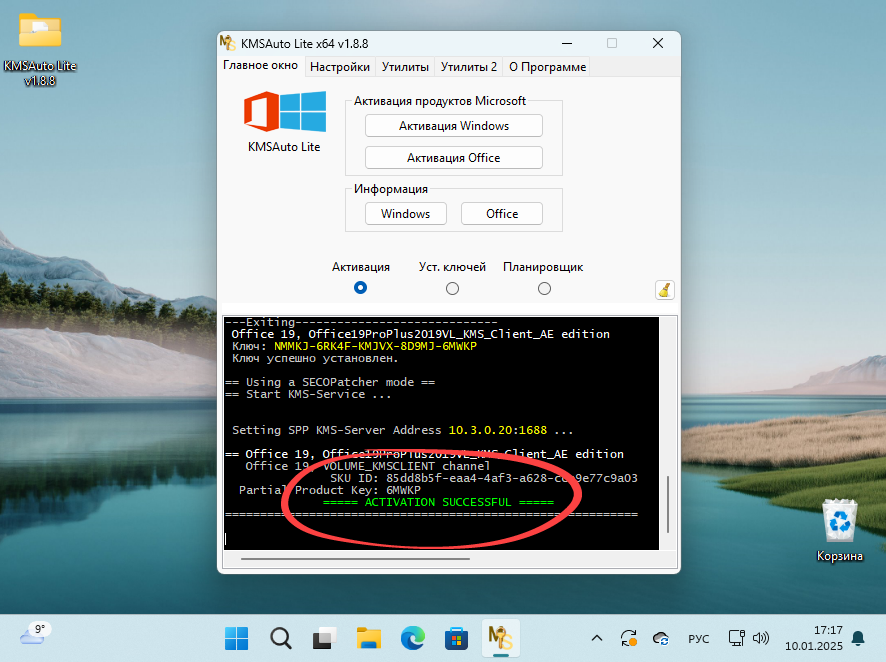
Task: Click the KMSAuto Lite logo in the main window
Action: [284, 115]
